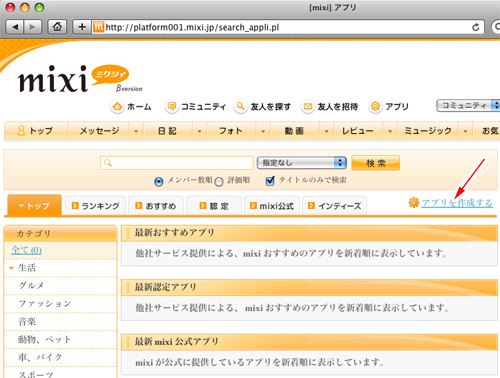
Task: Click orange arrow icon on ランキング tab
Action: [x=75, y=206]
